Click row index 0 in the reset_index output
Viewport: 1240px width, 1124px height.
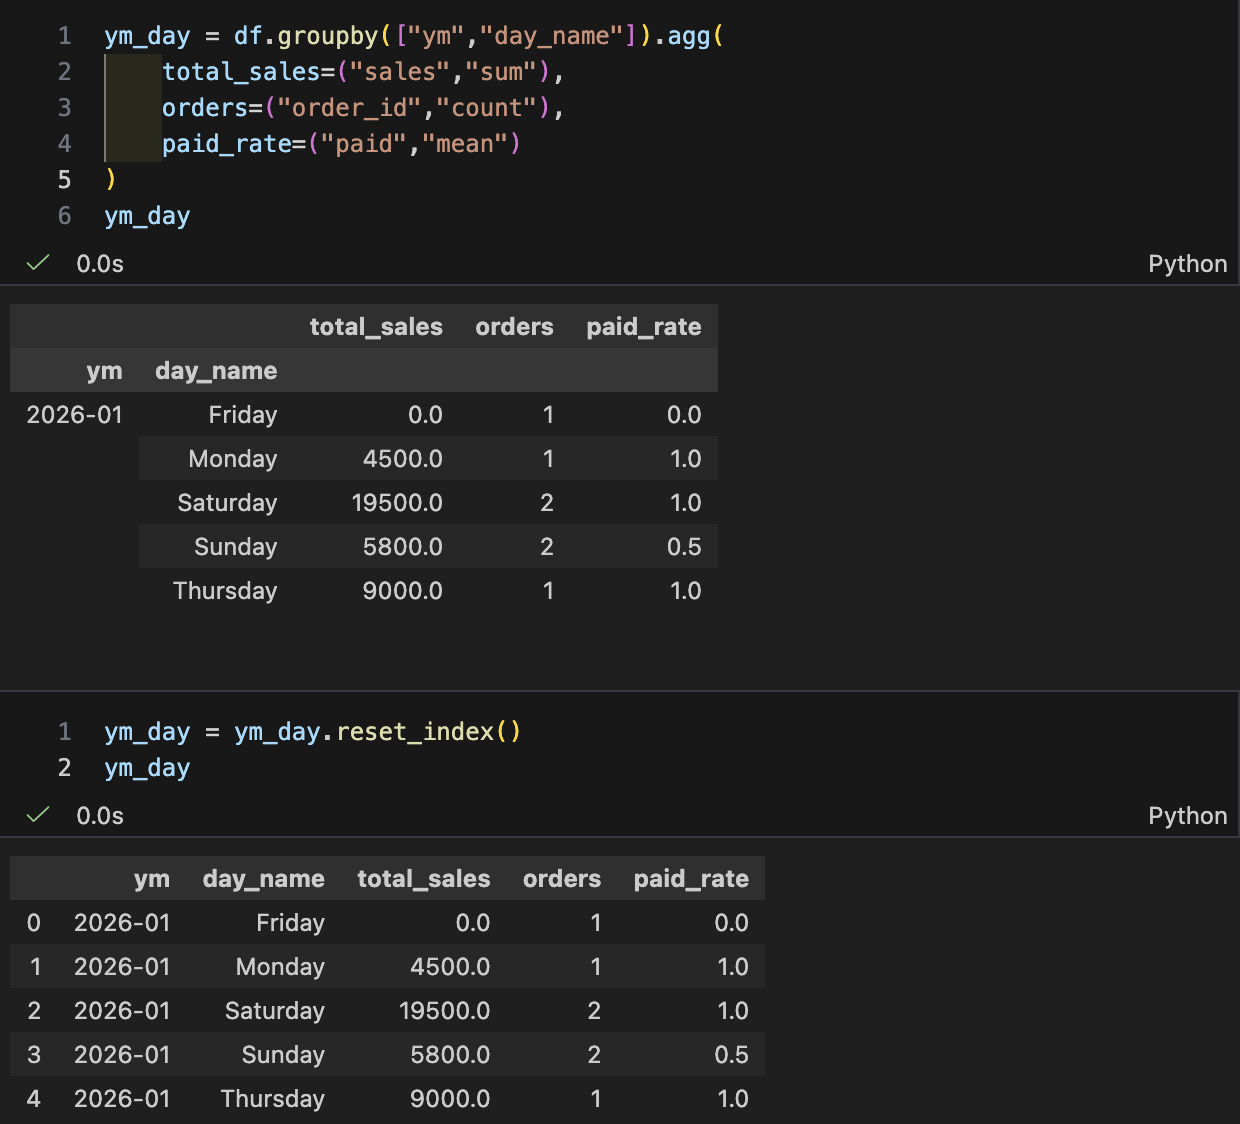tap(34, 923)
